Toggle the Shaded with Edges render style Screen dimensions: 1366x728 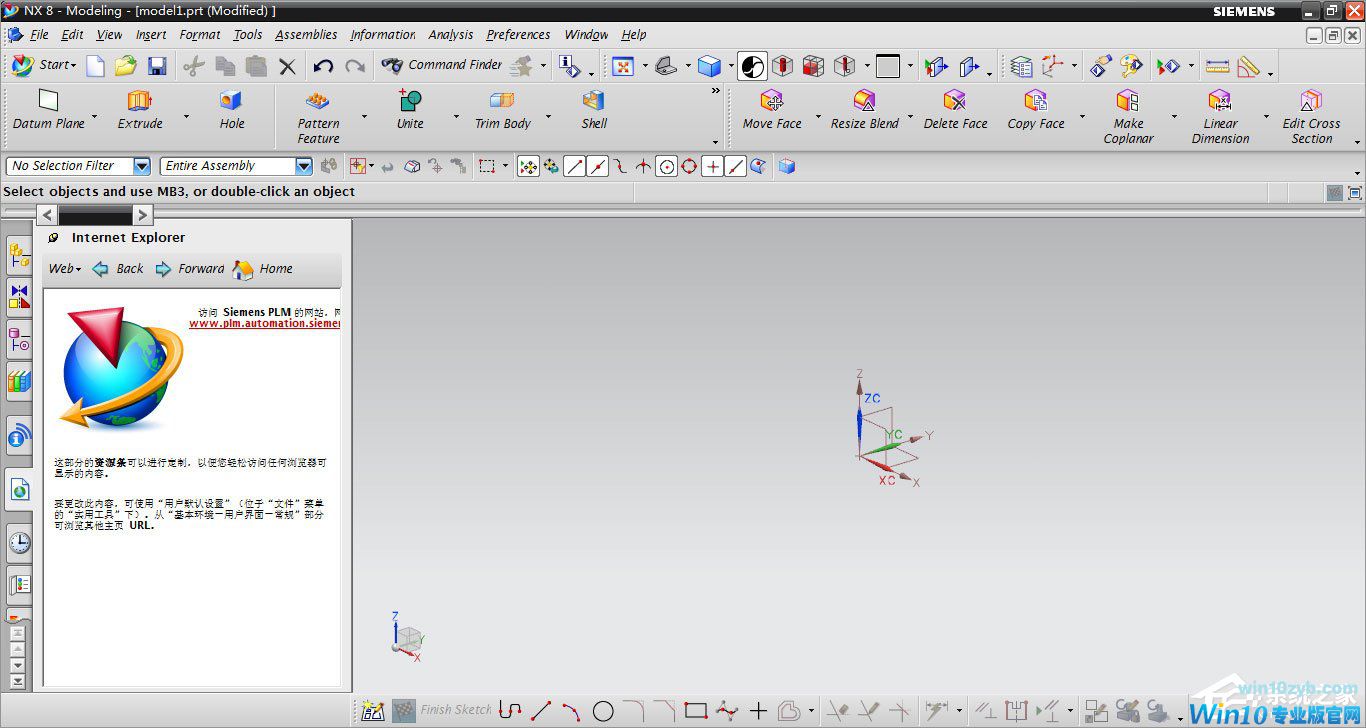(710, 66)
